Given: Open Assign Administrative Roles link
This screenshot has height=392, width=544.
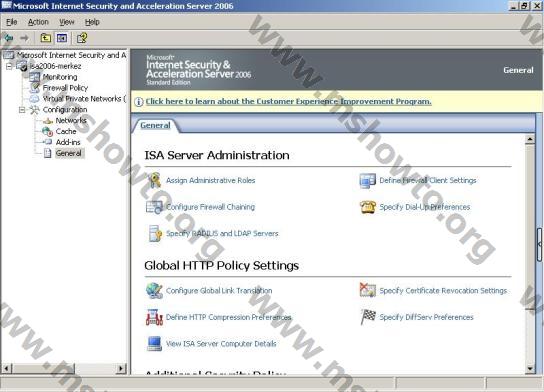Looking at the screenshot, I should [211, 180].
